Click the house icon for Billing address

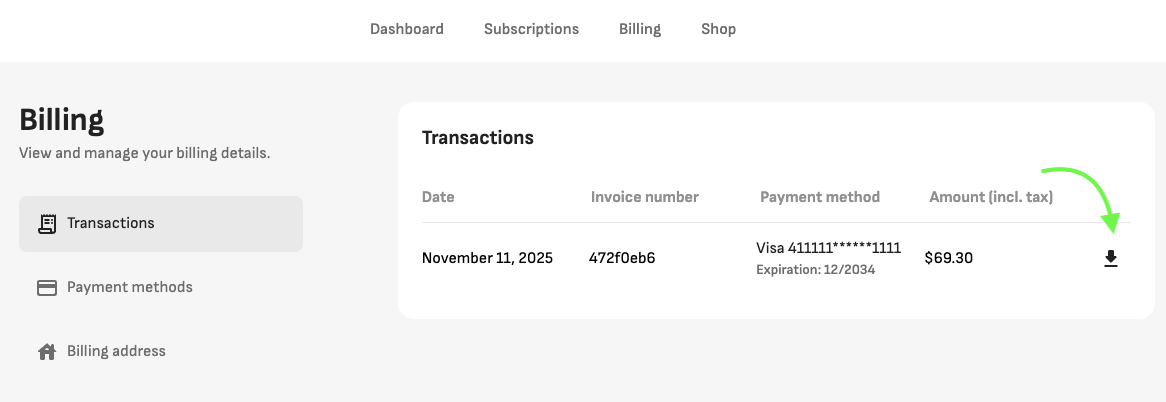(x=46, y=351)
